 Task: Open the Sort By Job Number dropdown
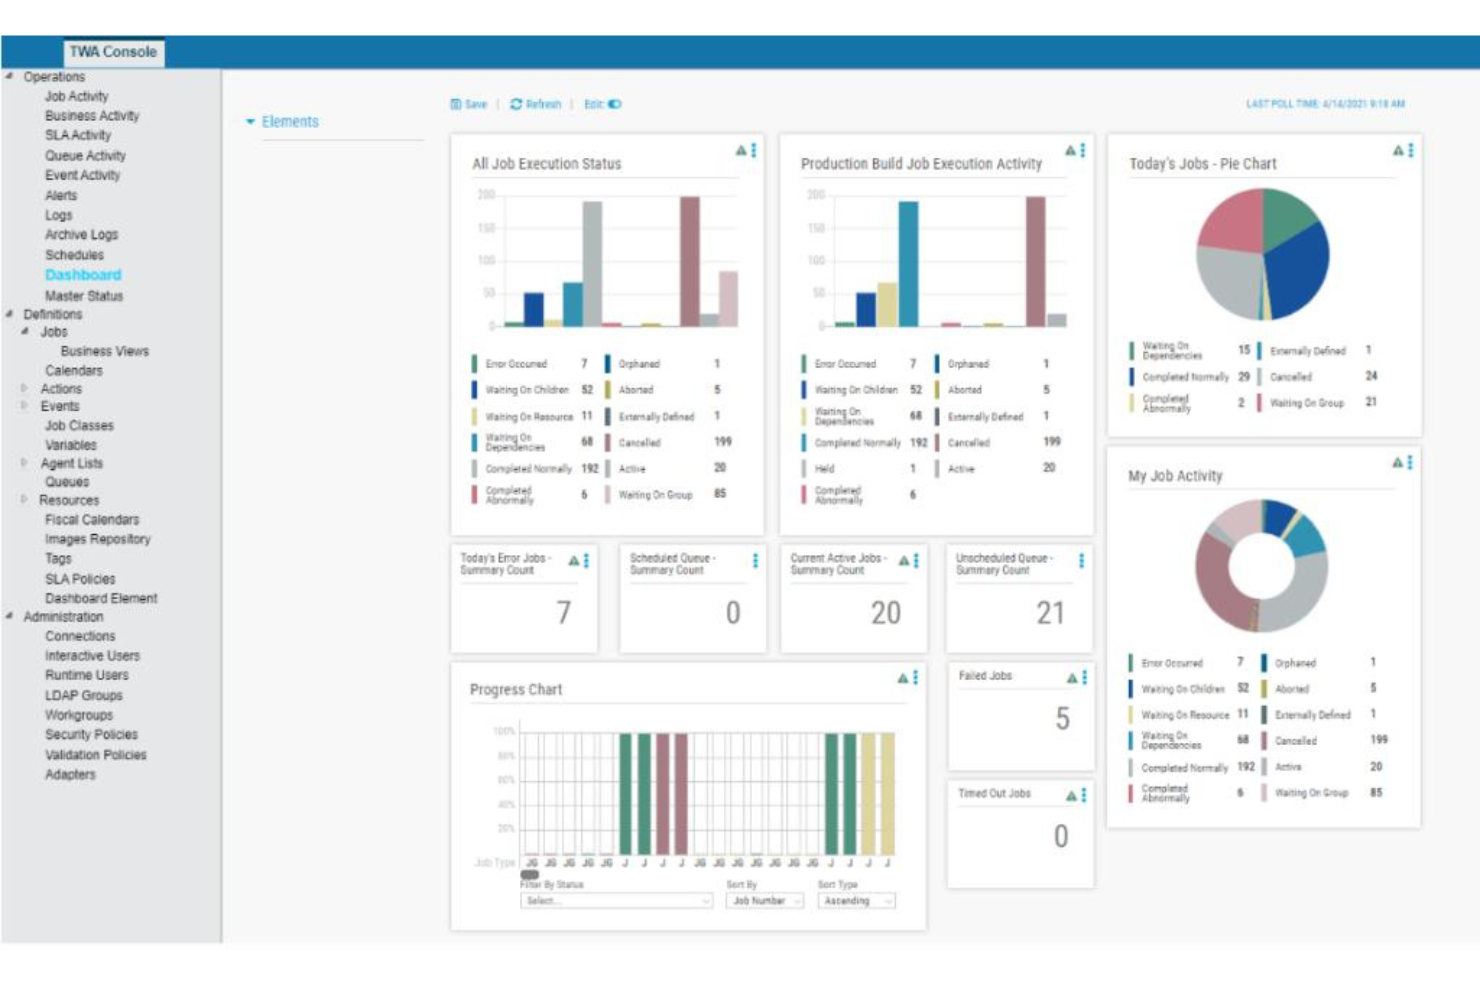pos(765,901)
